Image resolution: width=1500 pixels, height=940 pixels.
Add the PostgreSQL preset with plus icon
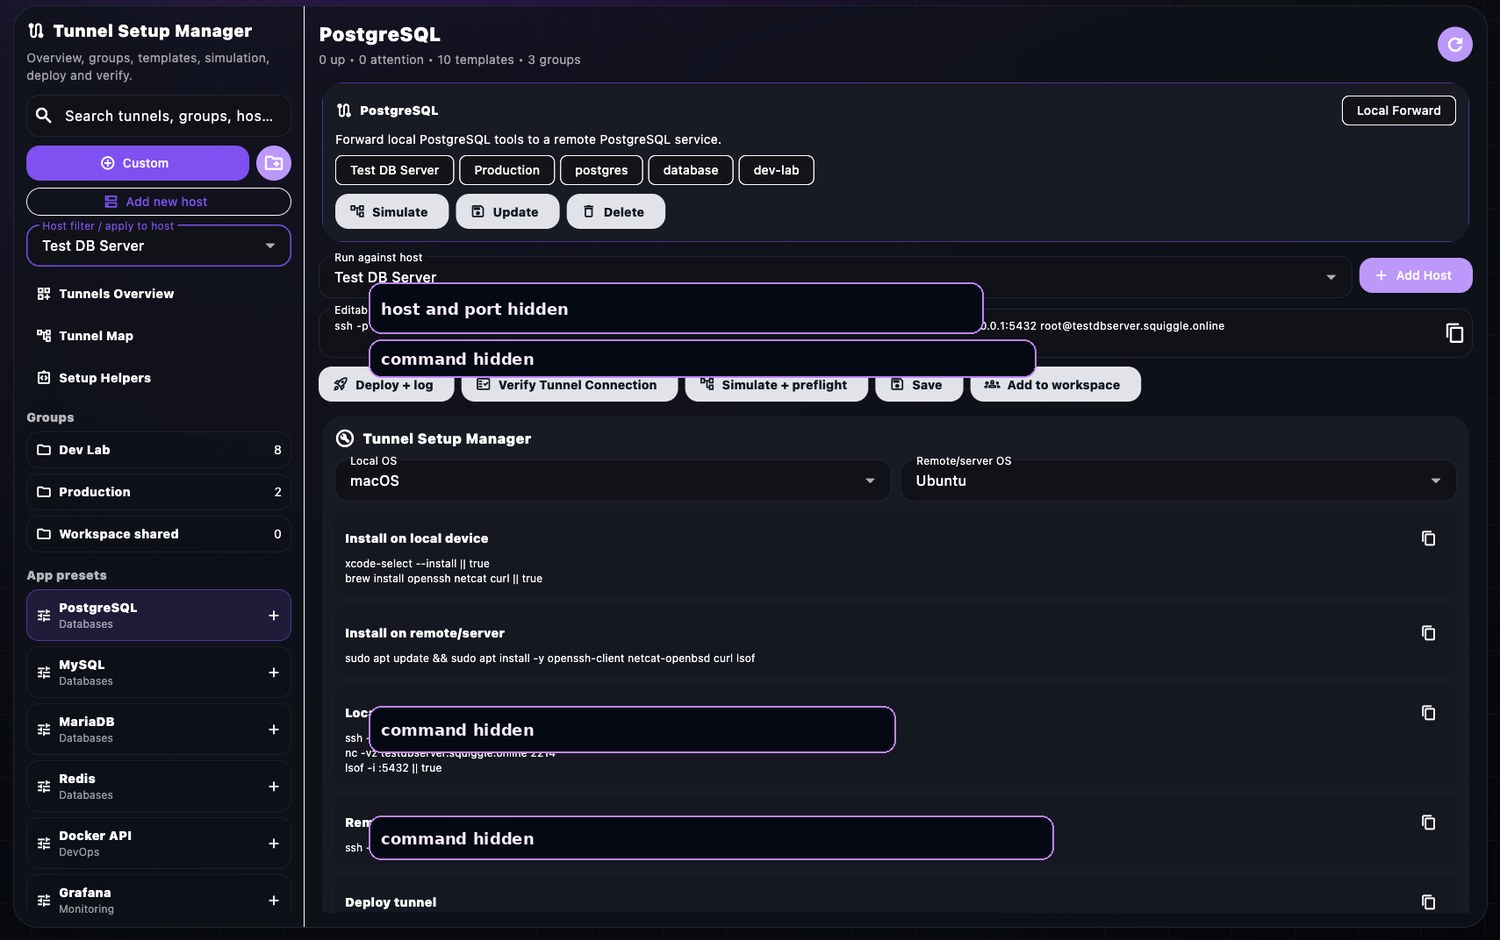tap(274, 615)
